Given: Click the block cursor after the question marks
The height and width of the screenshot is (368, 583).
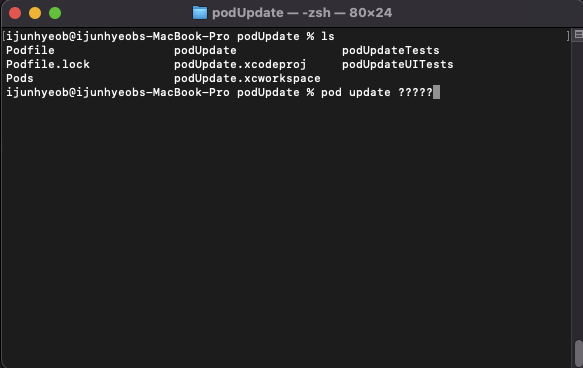Looking at the screenshot, I should click(437, 92).
